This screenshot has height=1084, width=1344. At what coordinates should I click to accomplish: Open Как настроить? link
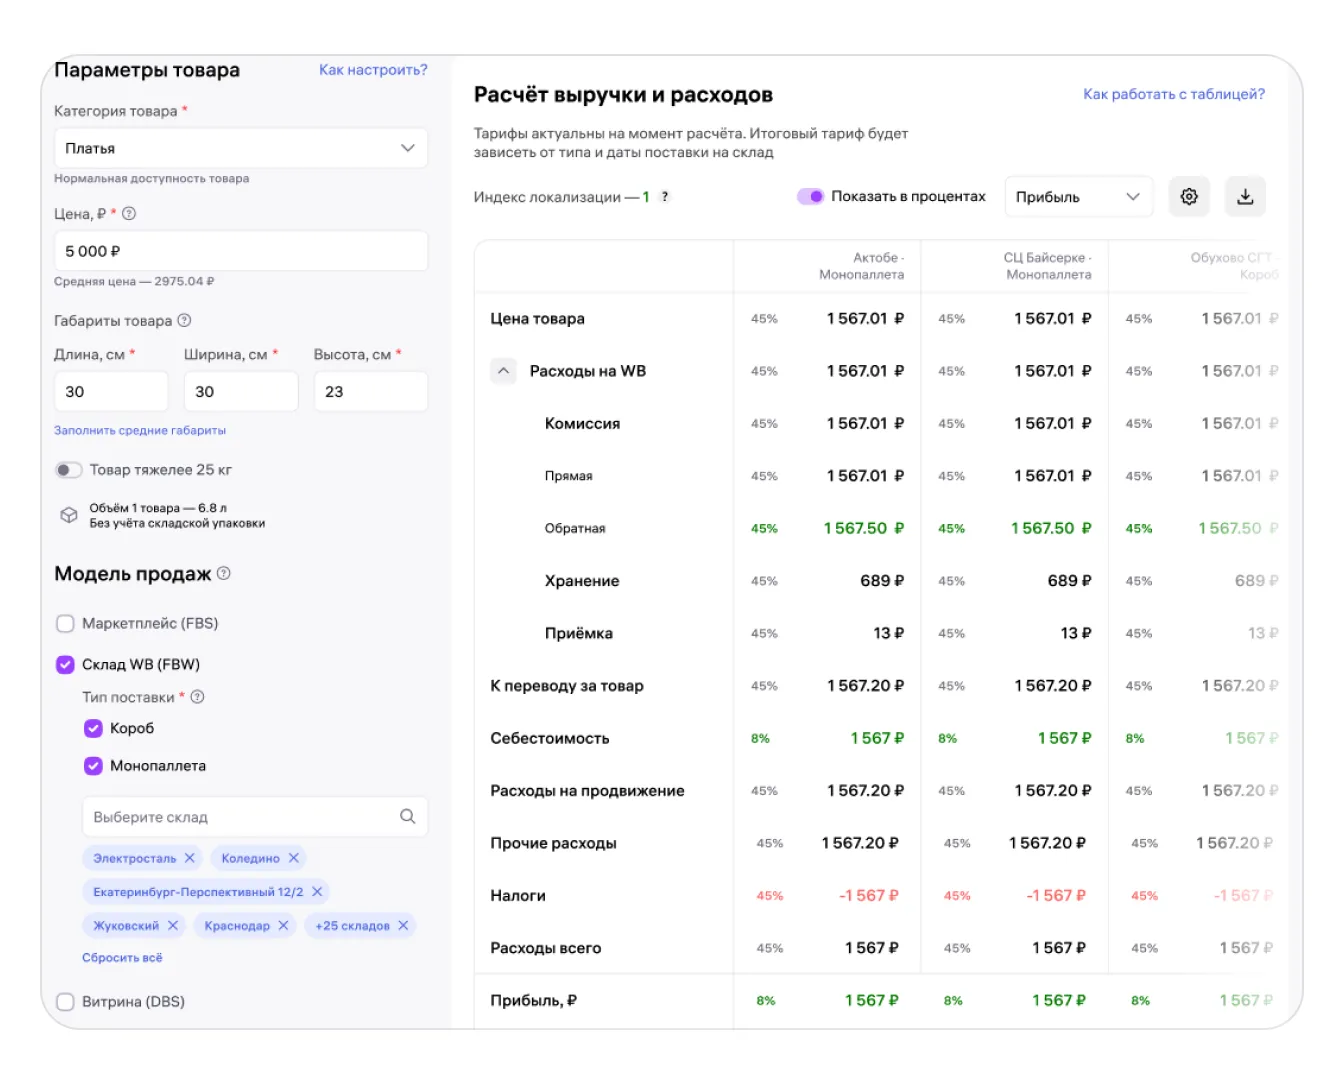pos(373,70)
